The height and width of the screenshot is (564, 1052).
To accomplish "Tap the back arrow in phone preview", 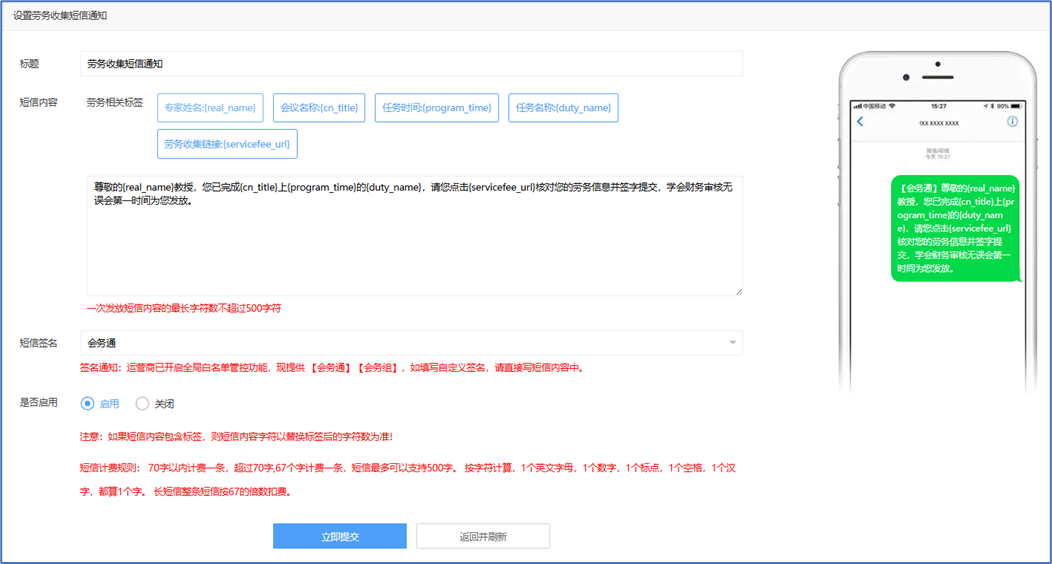I will coord(860,122).
